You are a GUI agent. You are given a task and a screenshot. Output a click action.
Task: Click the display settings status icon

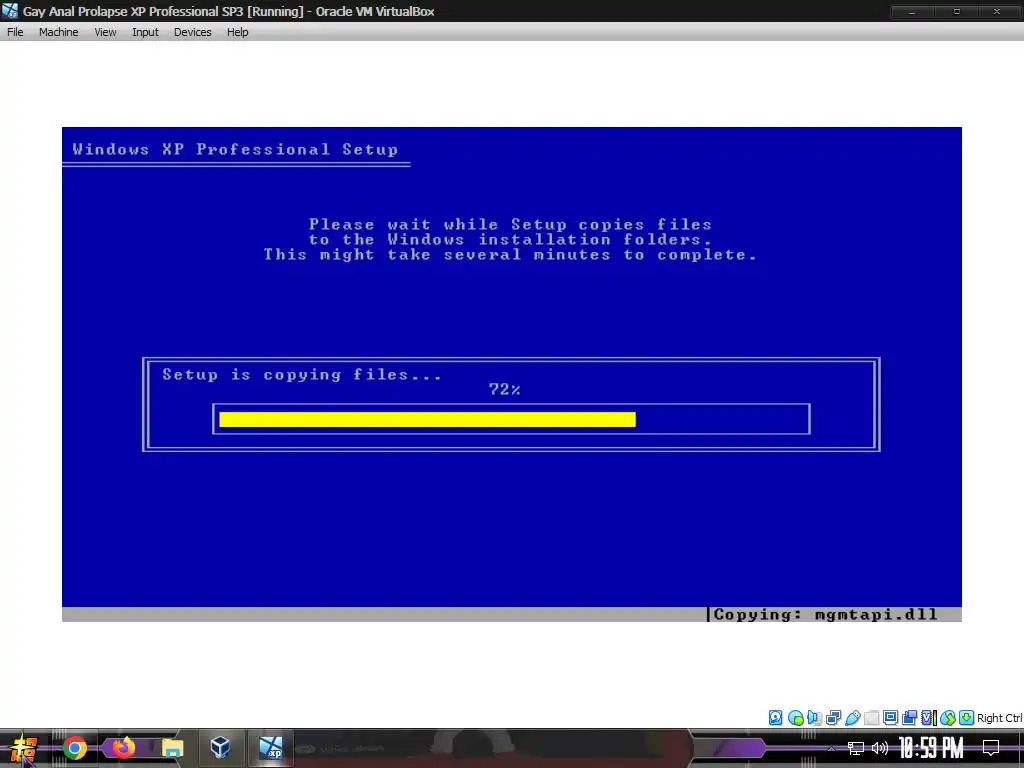point(890,718)
